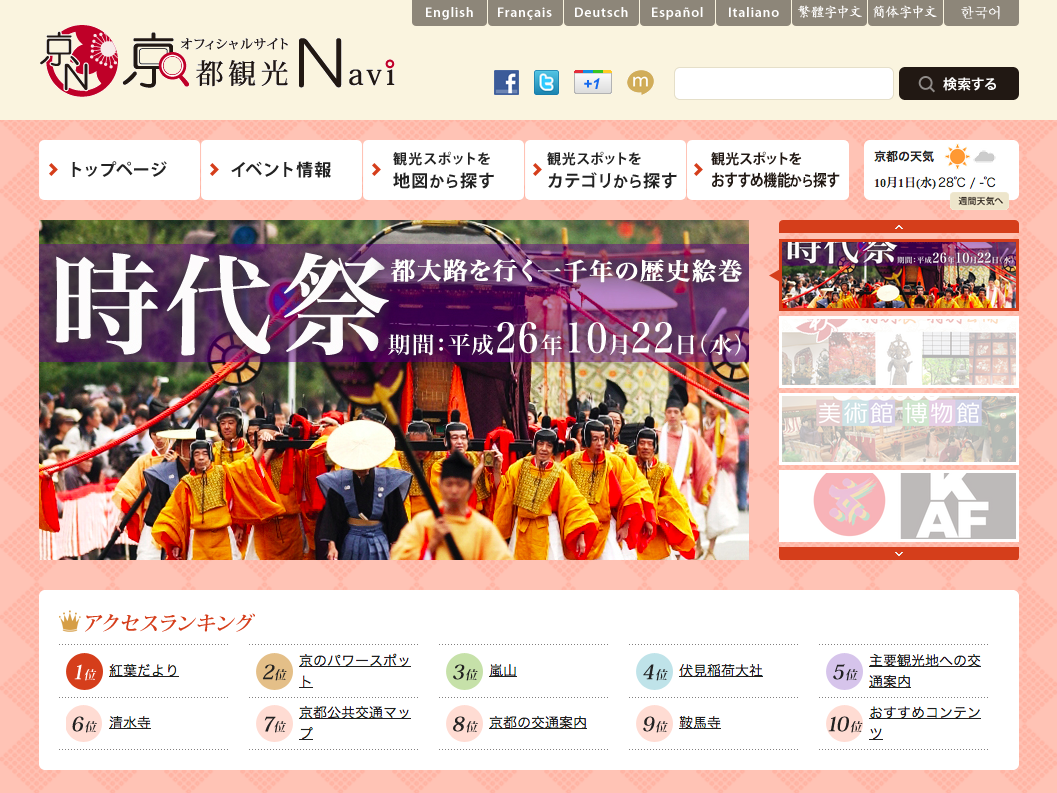The width and height of the screenshot is (1057, 793).
Task: Open the 鞍馬寺 ranking link
Action: tap(700, 722)
